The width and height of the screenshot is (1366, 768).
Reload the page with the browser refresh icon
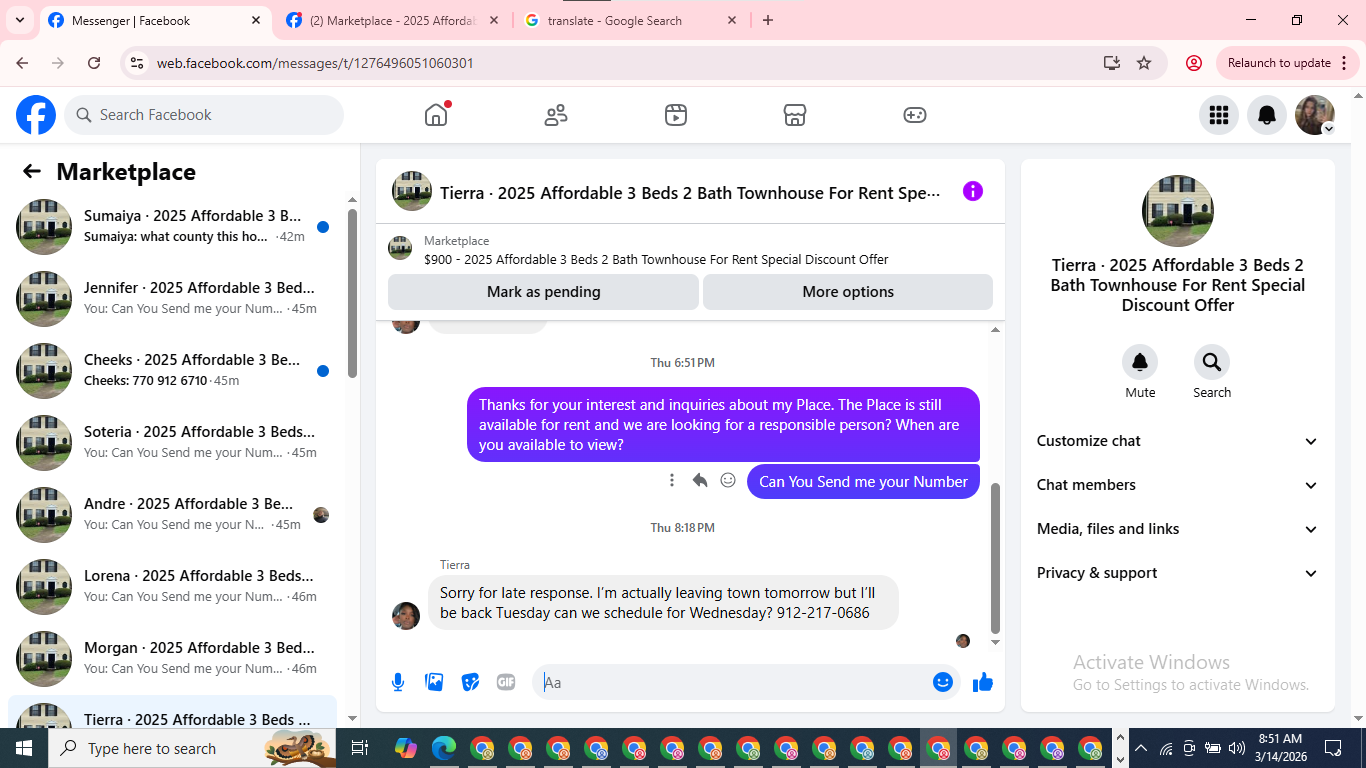94,63
